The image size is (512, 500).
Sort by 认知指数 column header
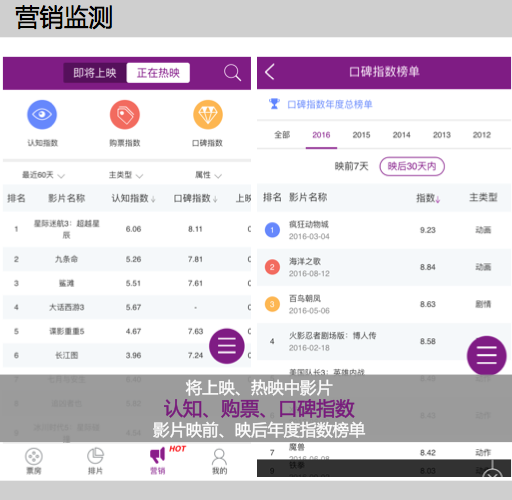(x=133, y=198)
